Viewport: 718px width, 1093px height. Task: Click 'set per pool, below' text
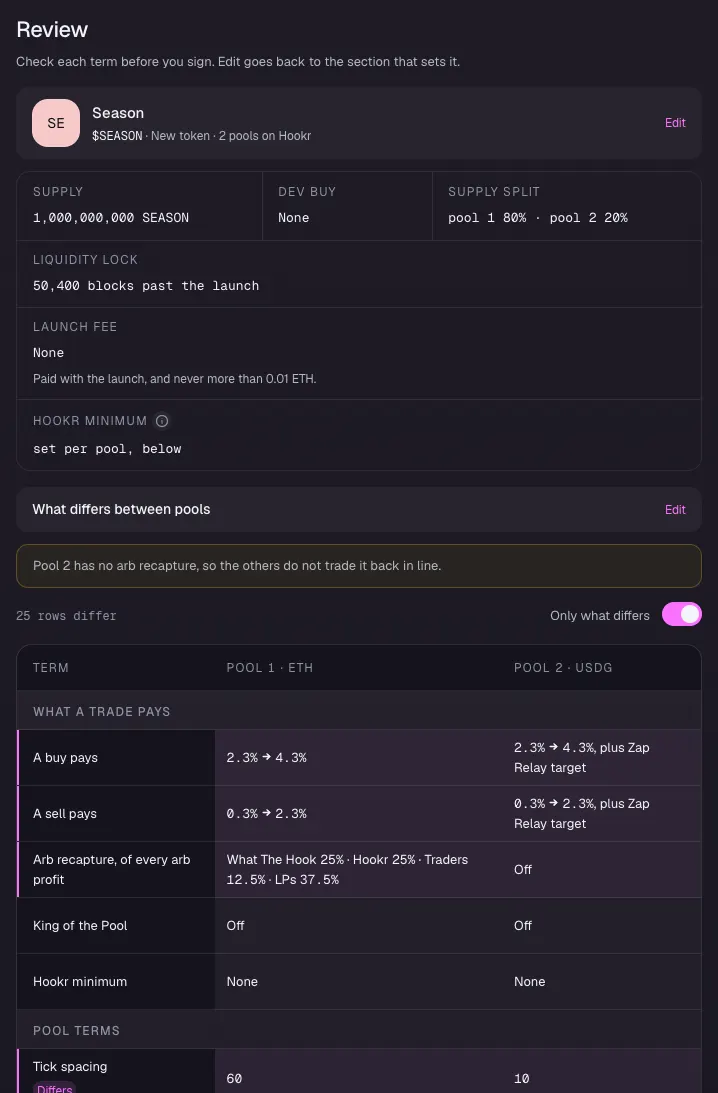point(107,449)
